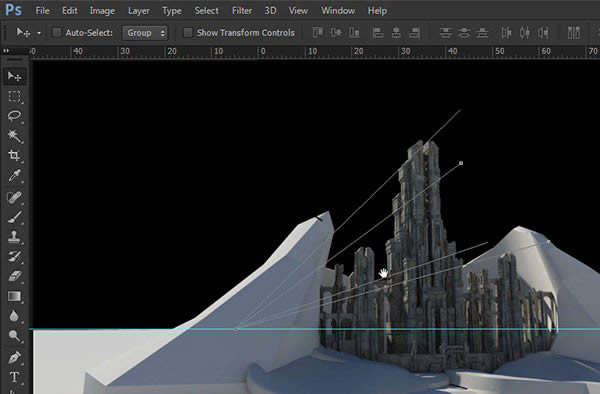Select the Eyedropper tool
The image size is (600, 394).
coord(14,176)
